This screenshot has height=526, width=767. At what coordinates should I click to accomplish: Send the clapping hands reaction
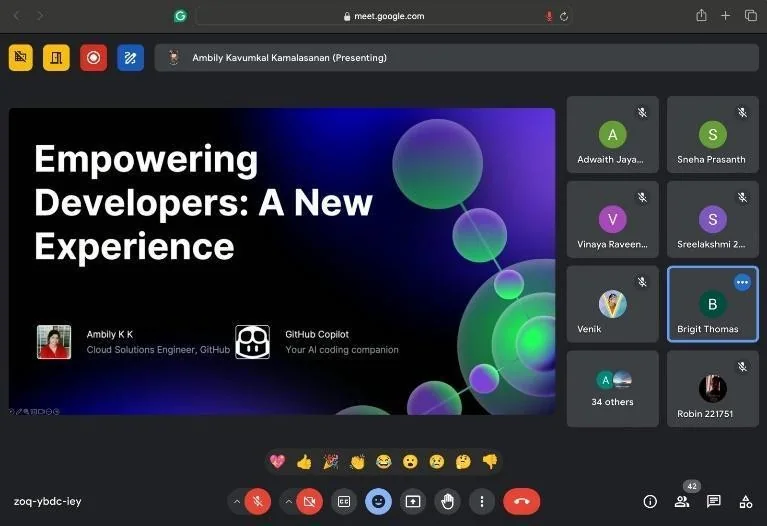click(357, 461)
